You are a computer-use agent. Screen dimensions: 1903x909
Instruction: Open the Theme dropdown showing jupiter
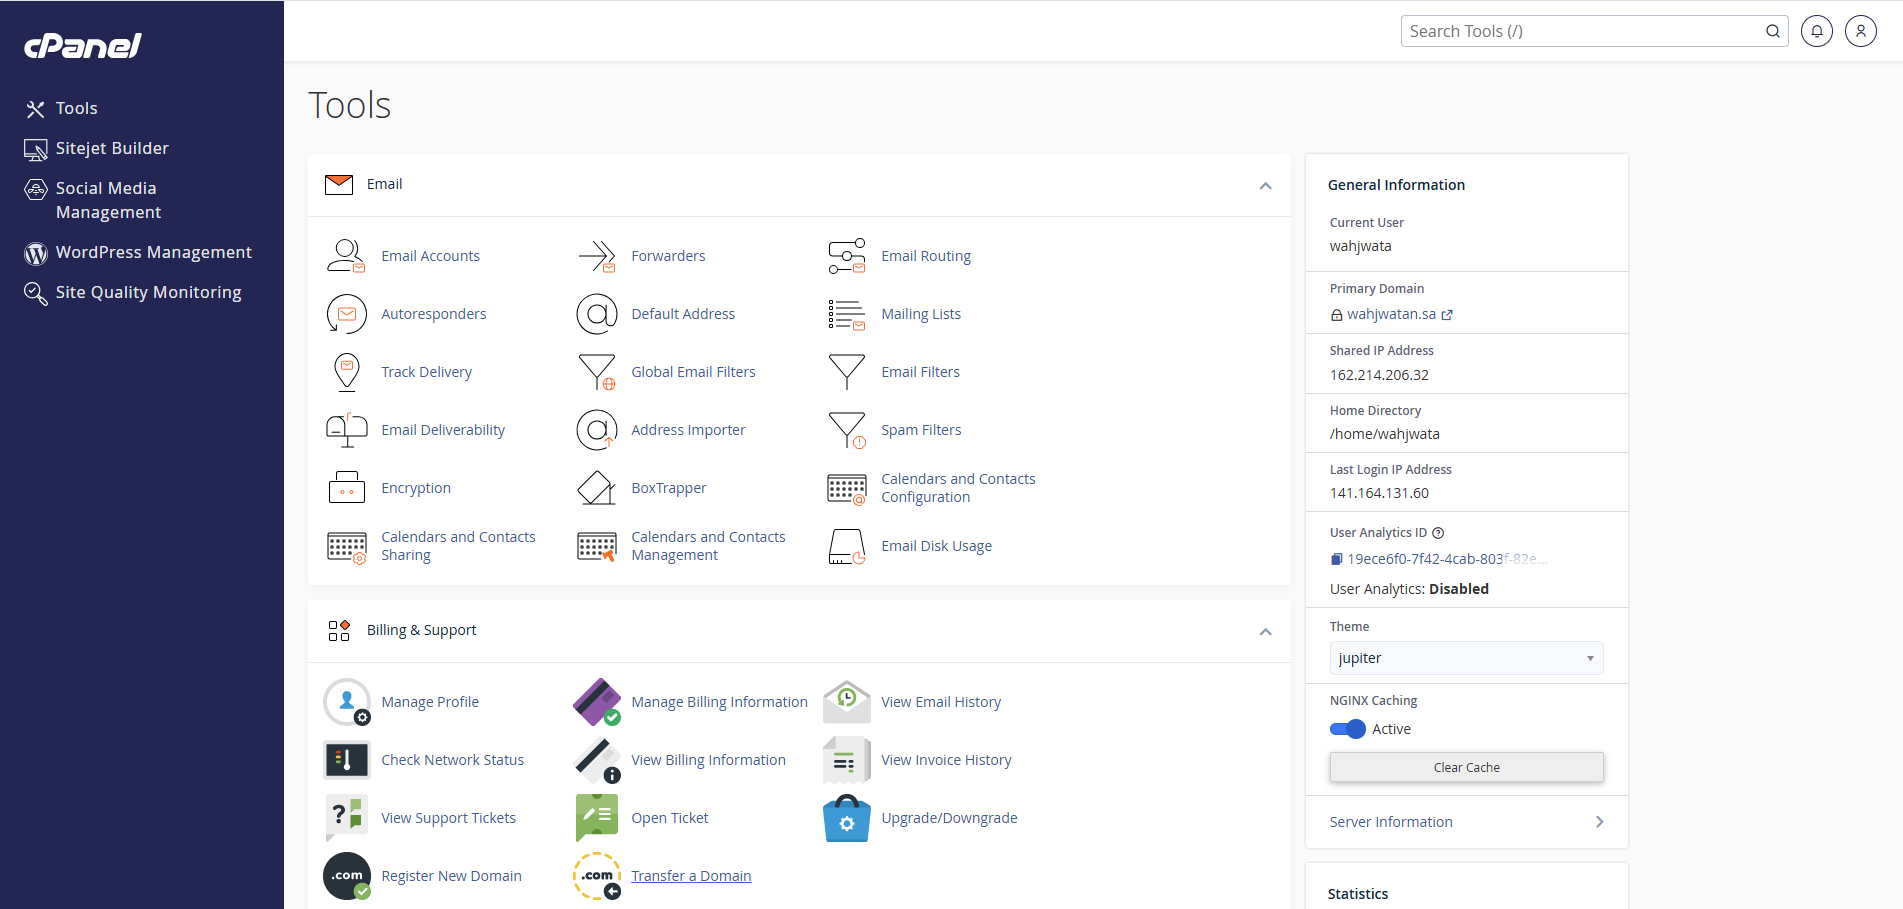[1465, 658]
